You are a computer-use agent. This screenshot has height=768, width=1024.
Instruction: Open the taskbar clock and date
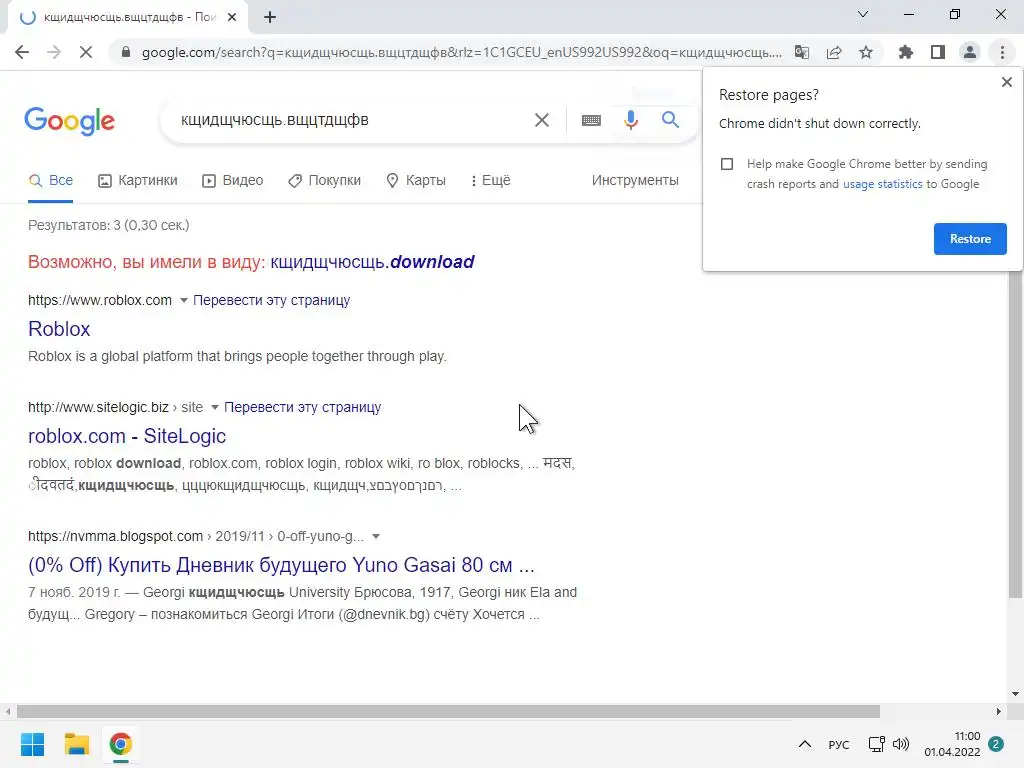click(x=952, y=744)
